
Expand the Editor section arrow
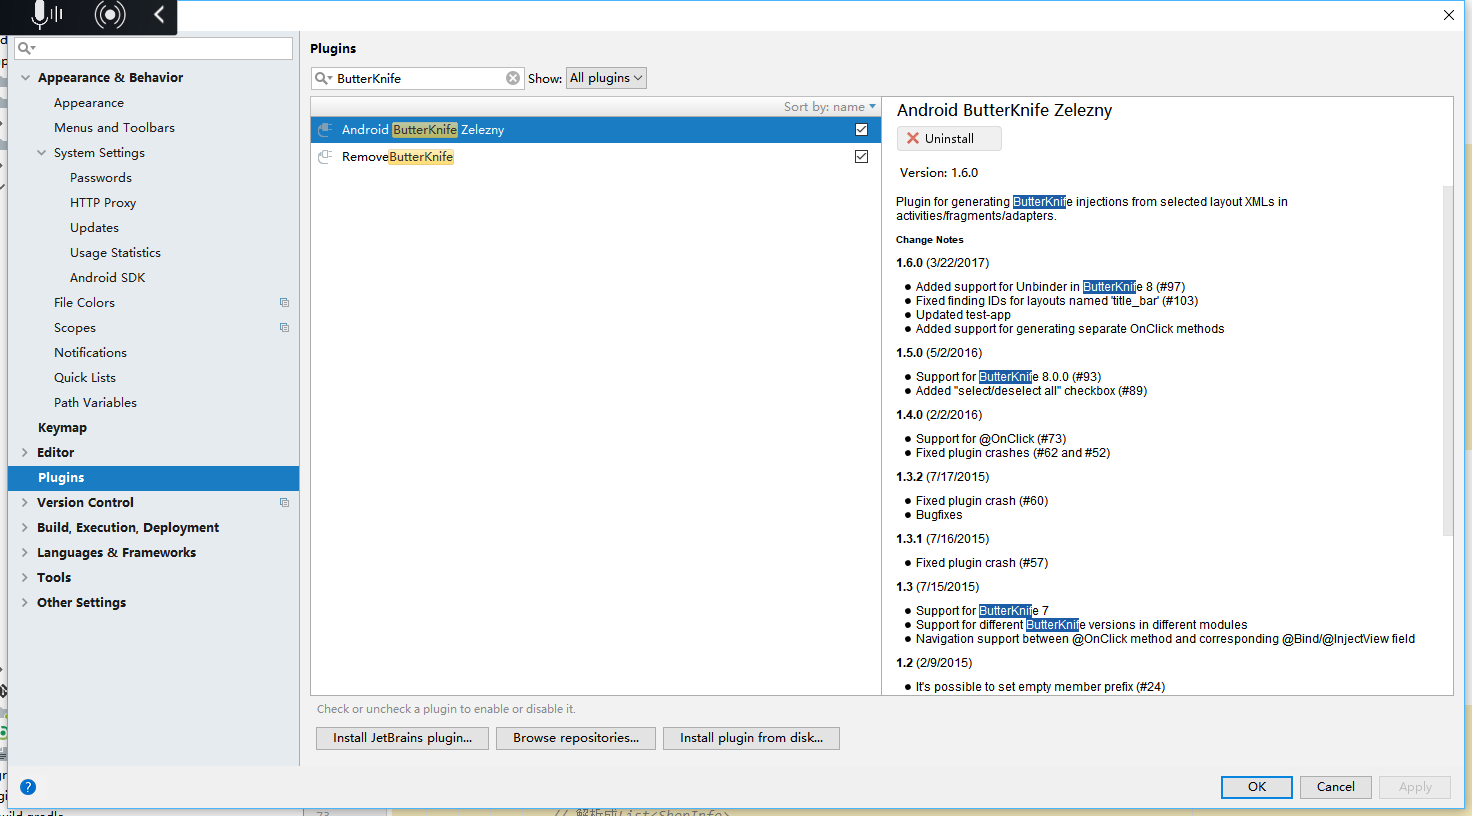tap(25, 453)
